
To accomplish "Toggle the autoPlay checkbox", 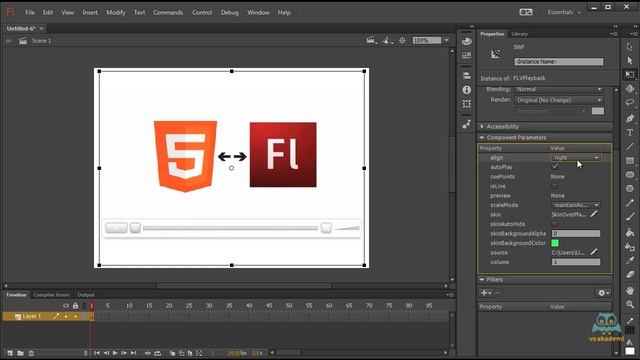I will point(555,167).
